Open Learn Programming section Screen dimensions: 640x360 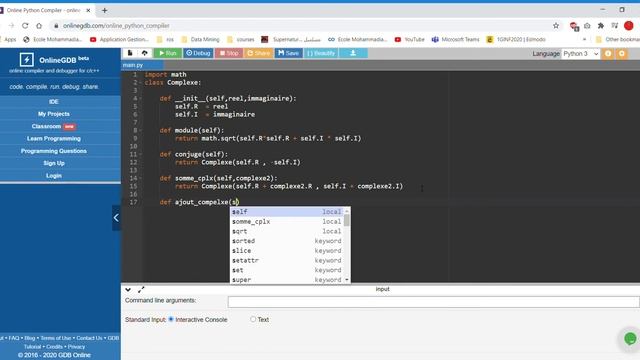pos(53,138)
